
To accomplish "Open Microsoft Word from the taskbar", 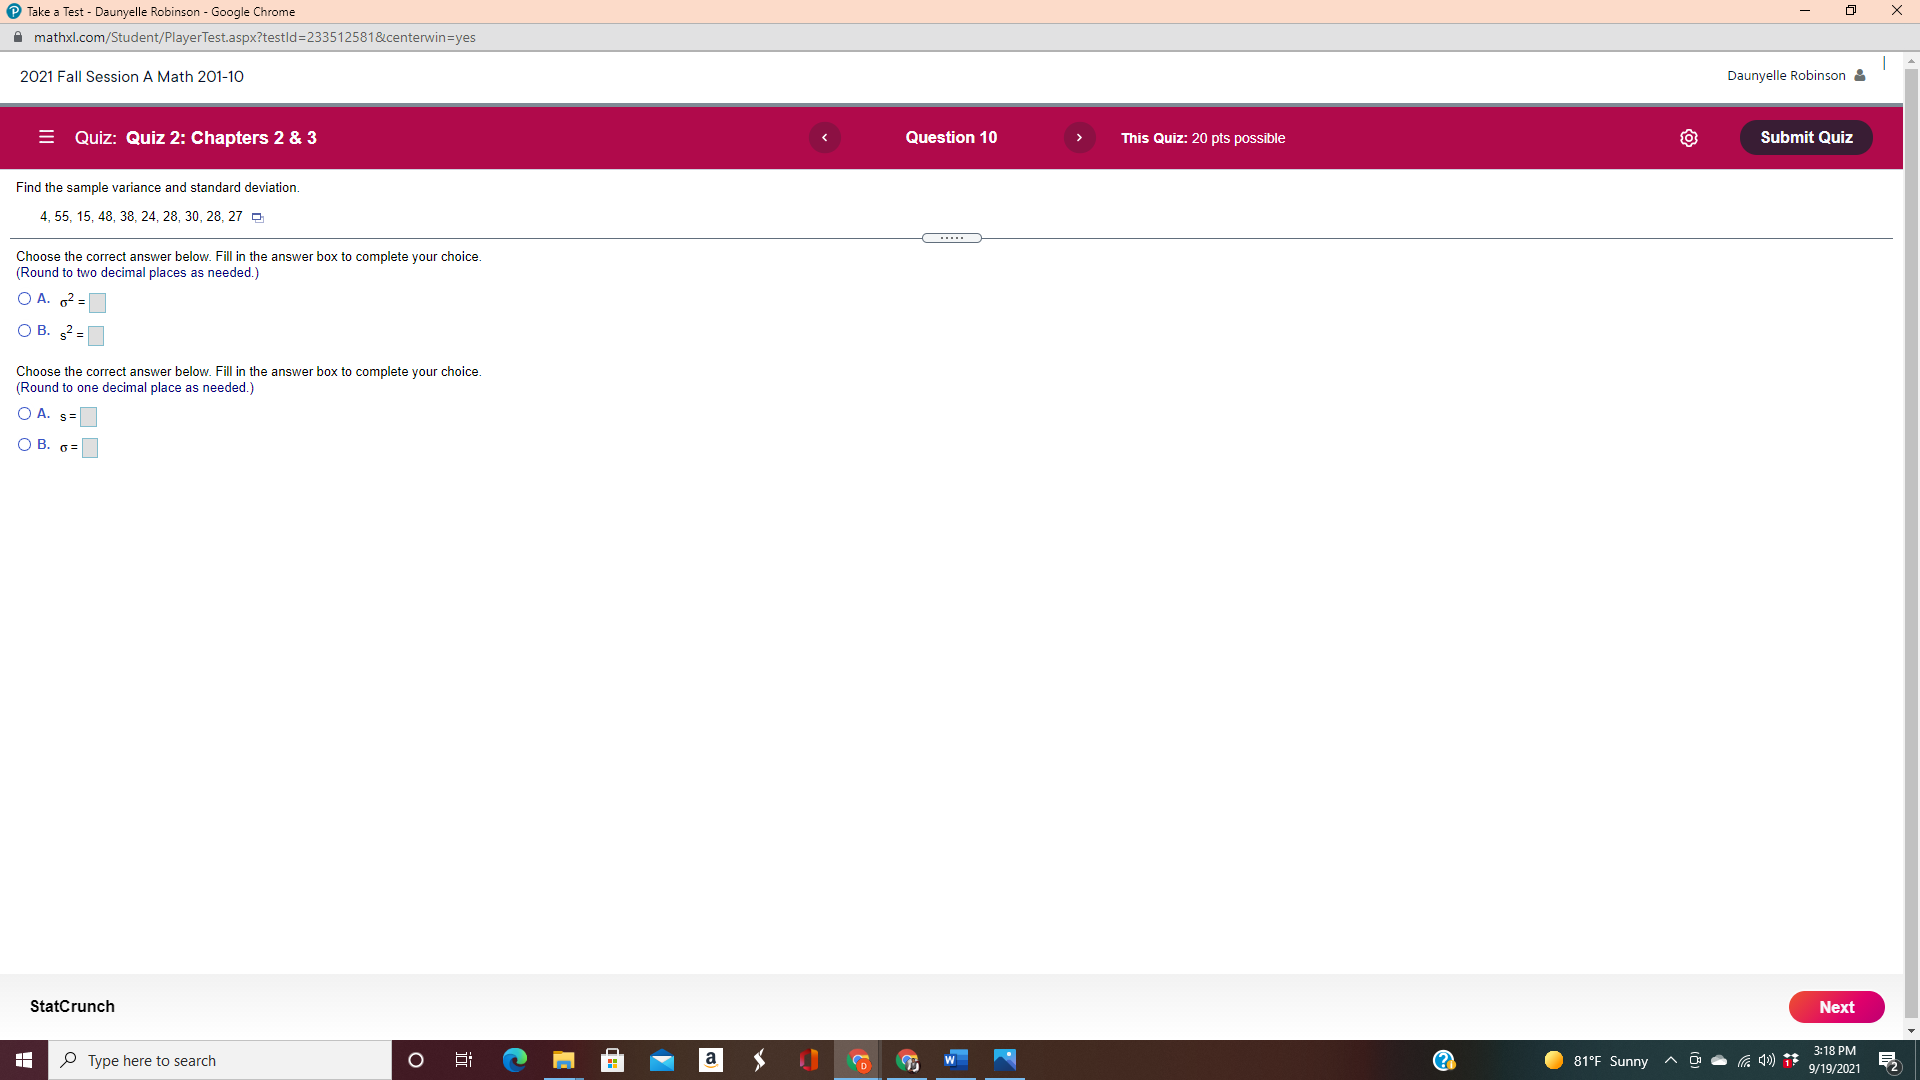I will [x=954, y=1060].
